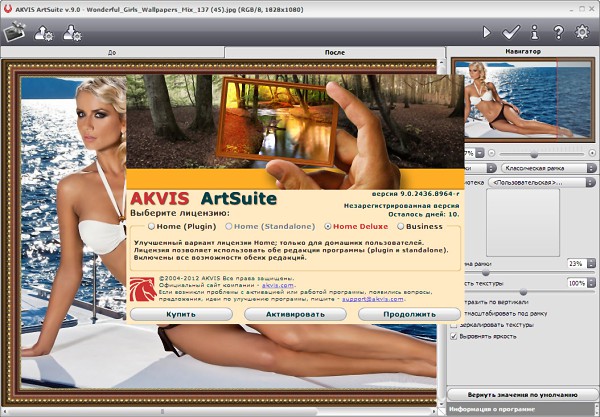
Task: Click the "Активировать" button
Action: point(295,313)
